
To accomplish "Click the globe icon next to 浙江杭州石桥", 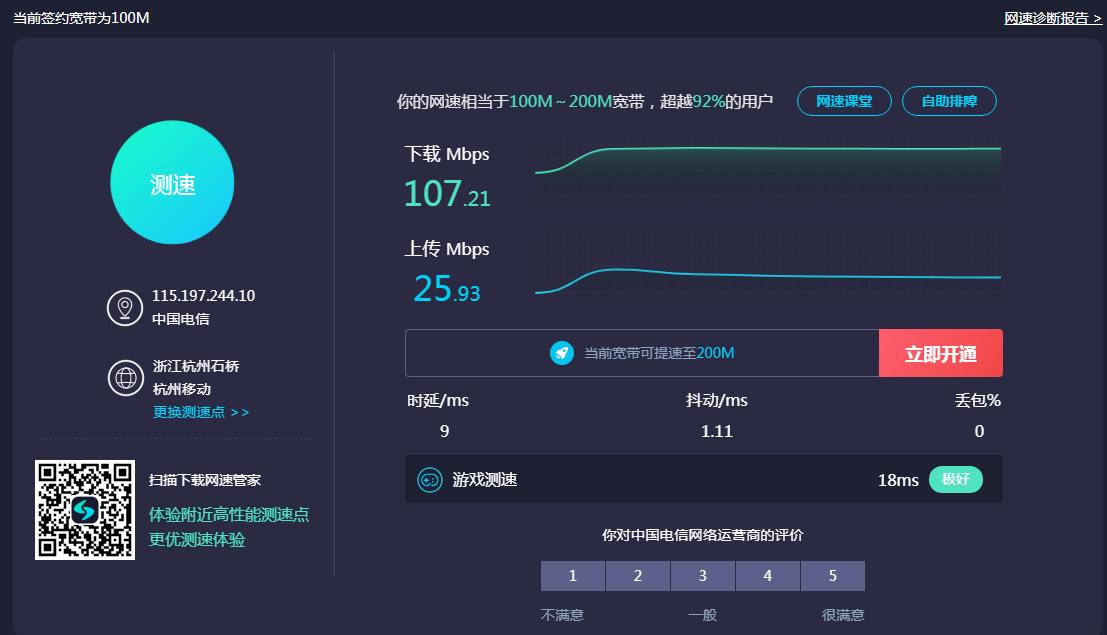I will pos(126,378).
